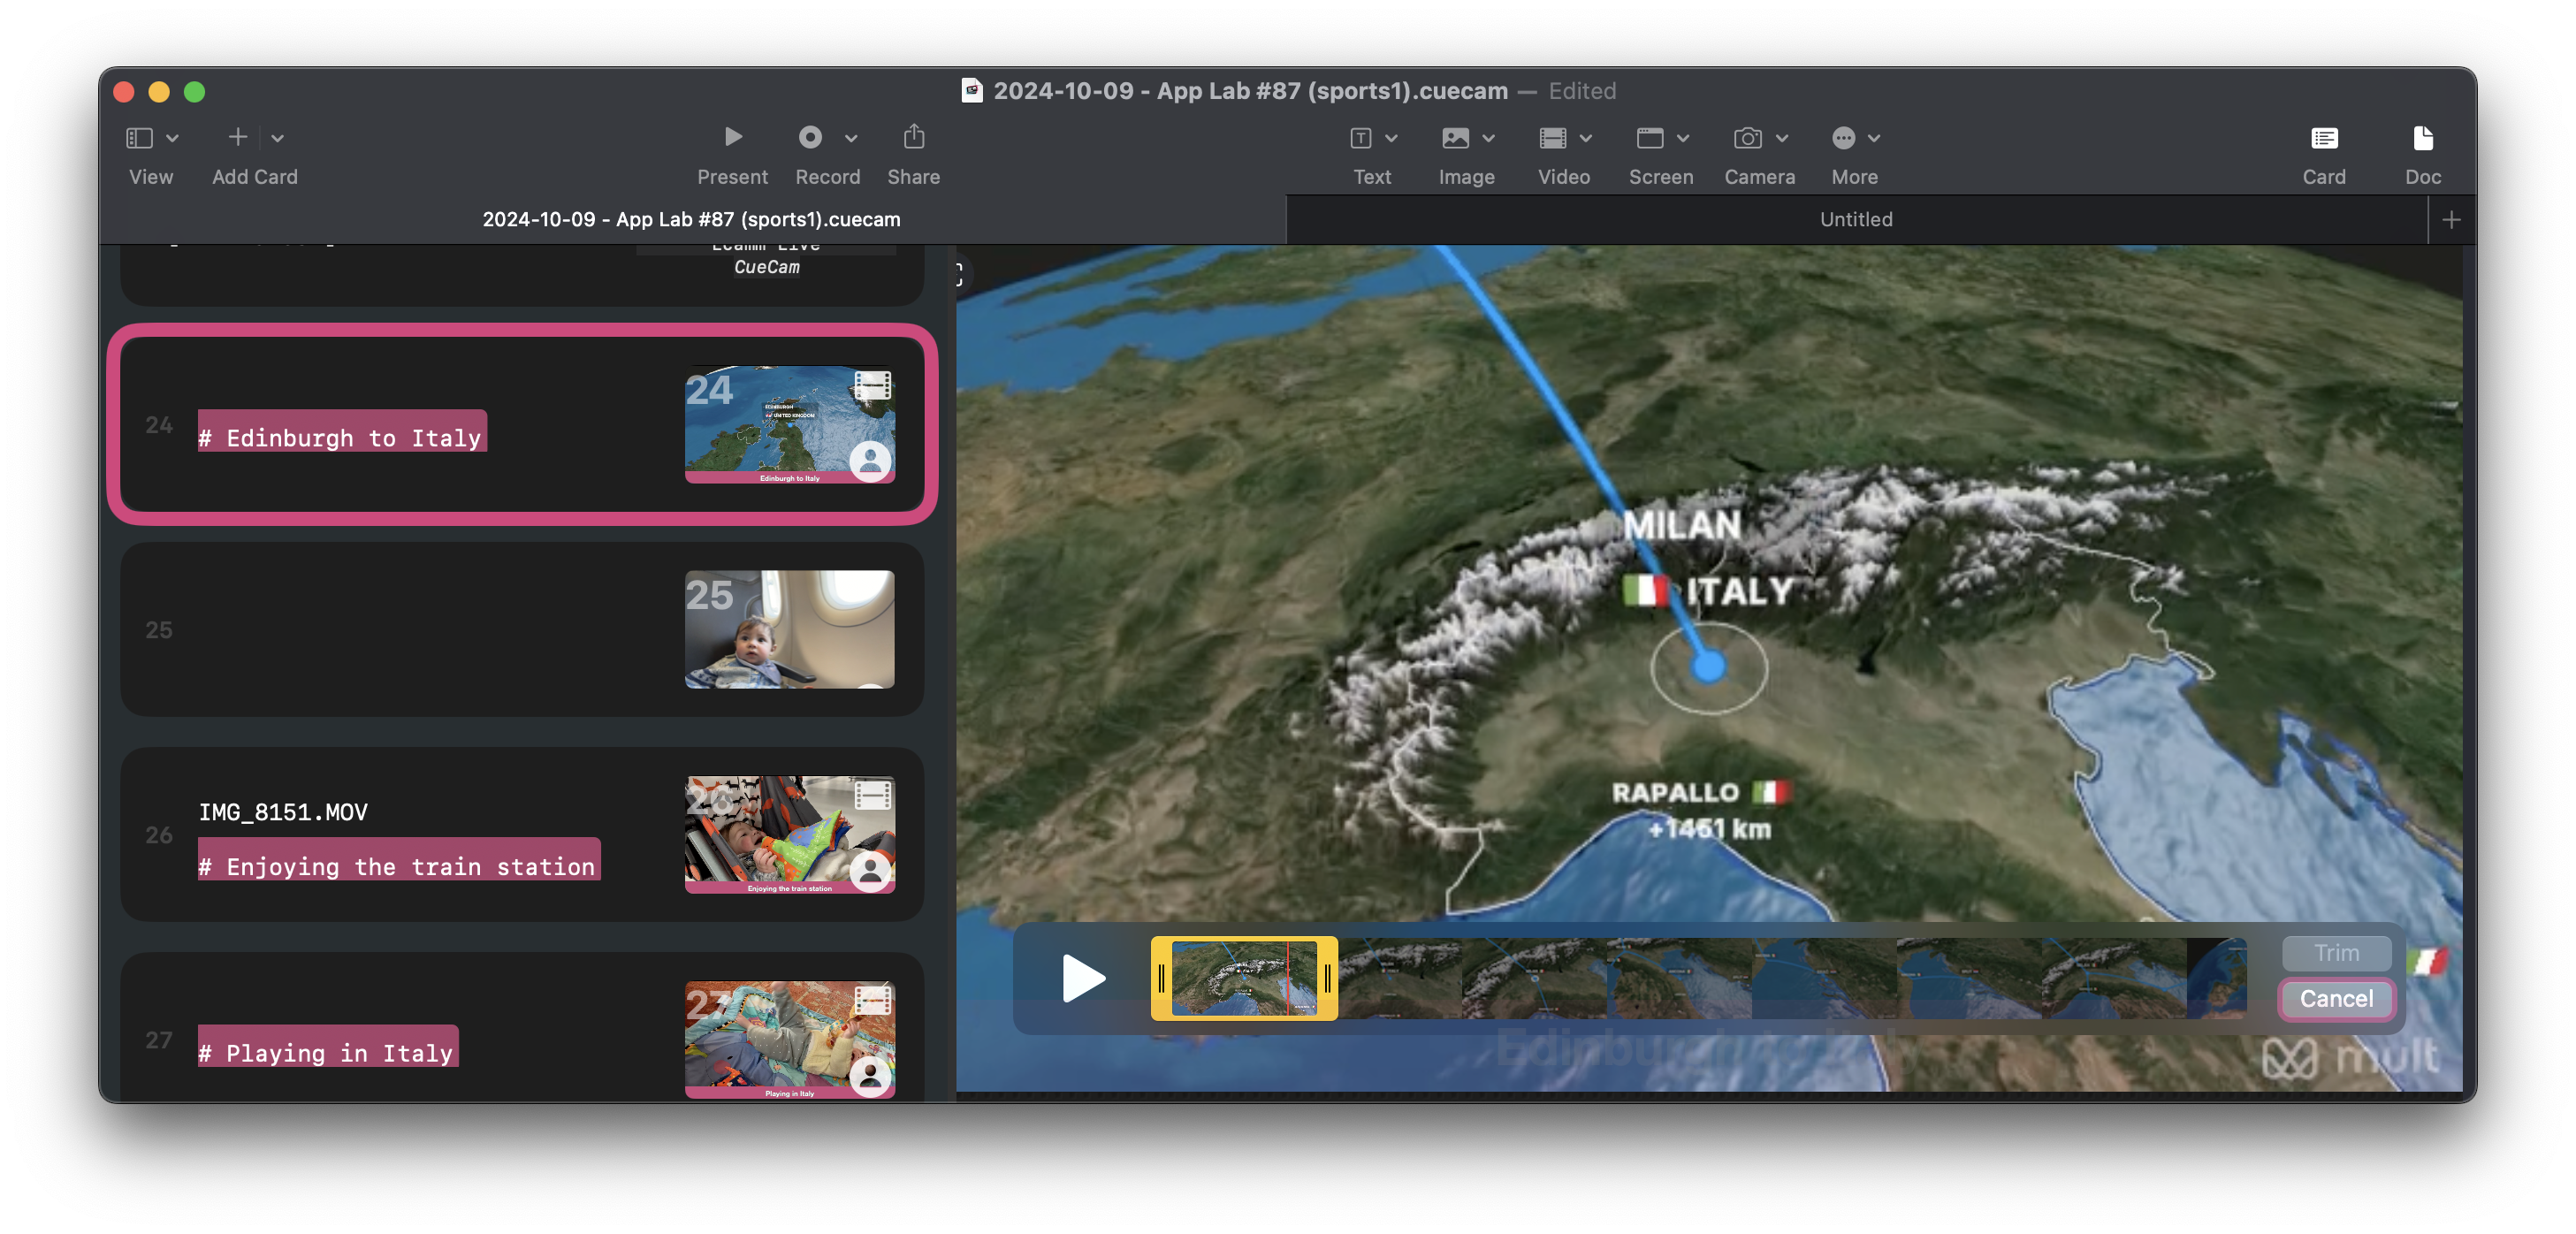Toggle the View sidebar icon
Screen dimensions: 2576x1234
pos(139,138)
